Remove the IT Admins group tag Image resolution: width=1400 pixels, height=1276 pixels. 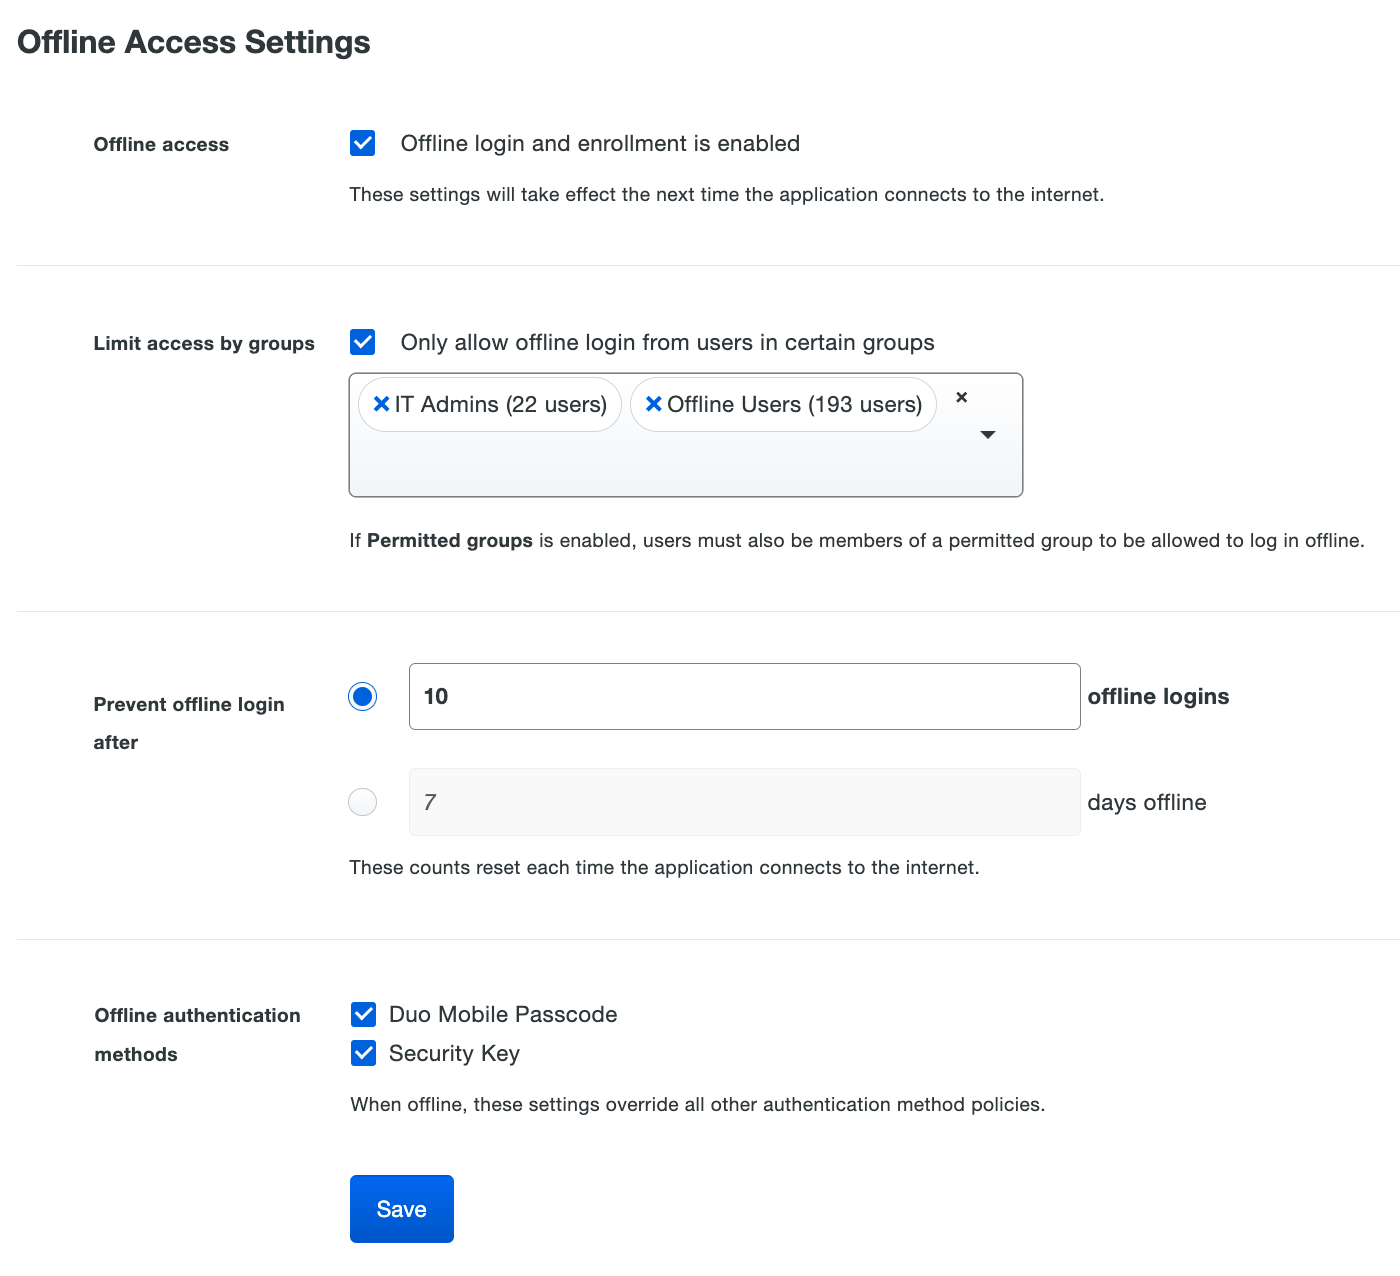pos(381,404)
